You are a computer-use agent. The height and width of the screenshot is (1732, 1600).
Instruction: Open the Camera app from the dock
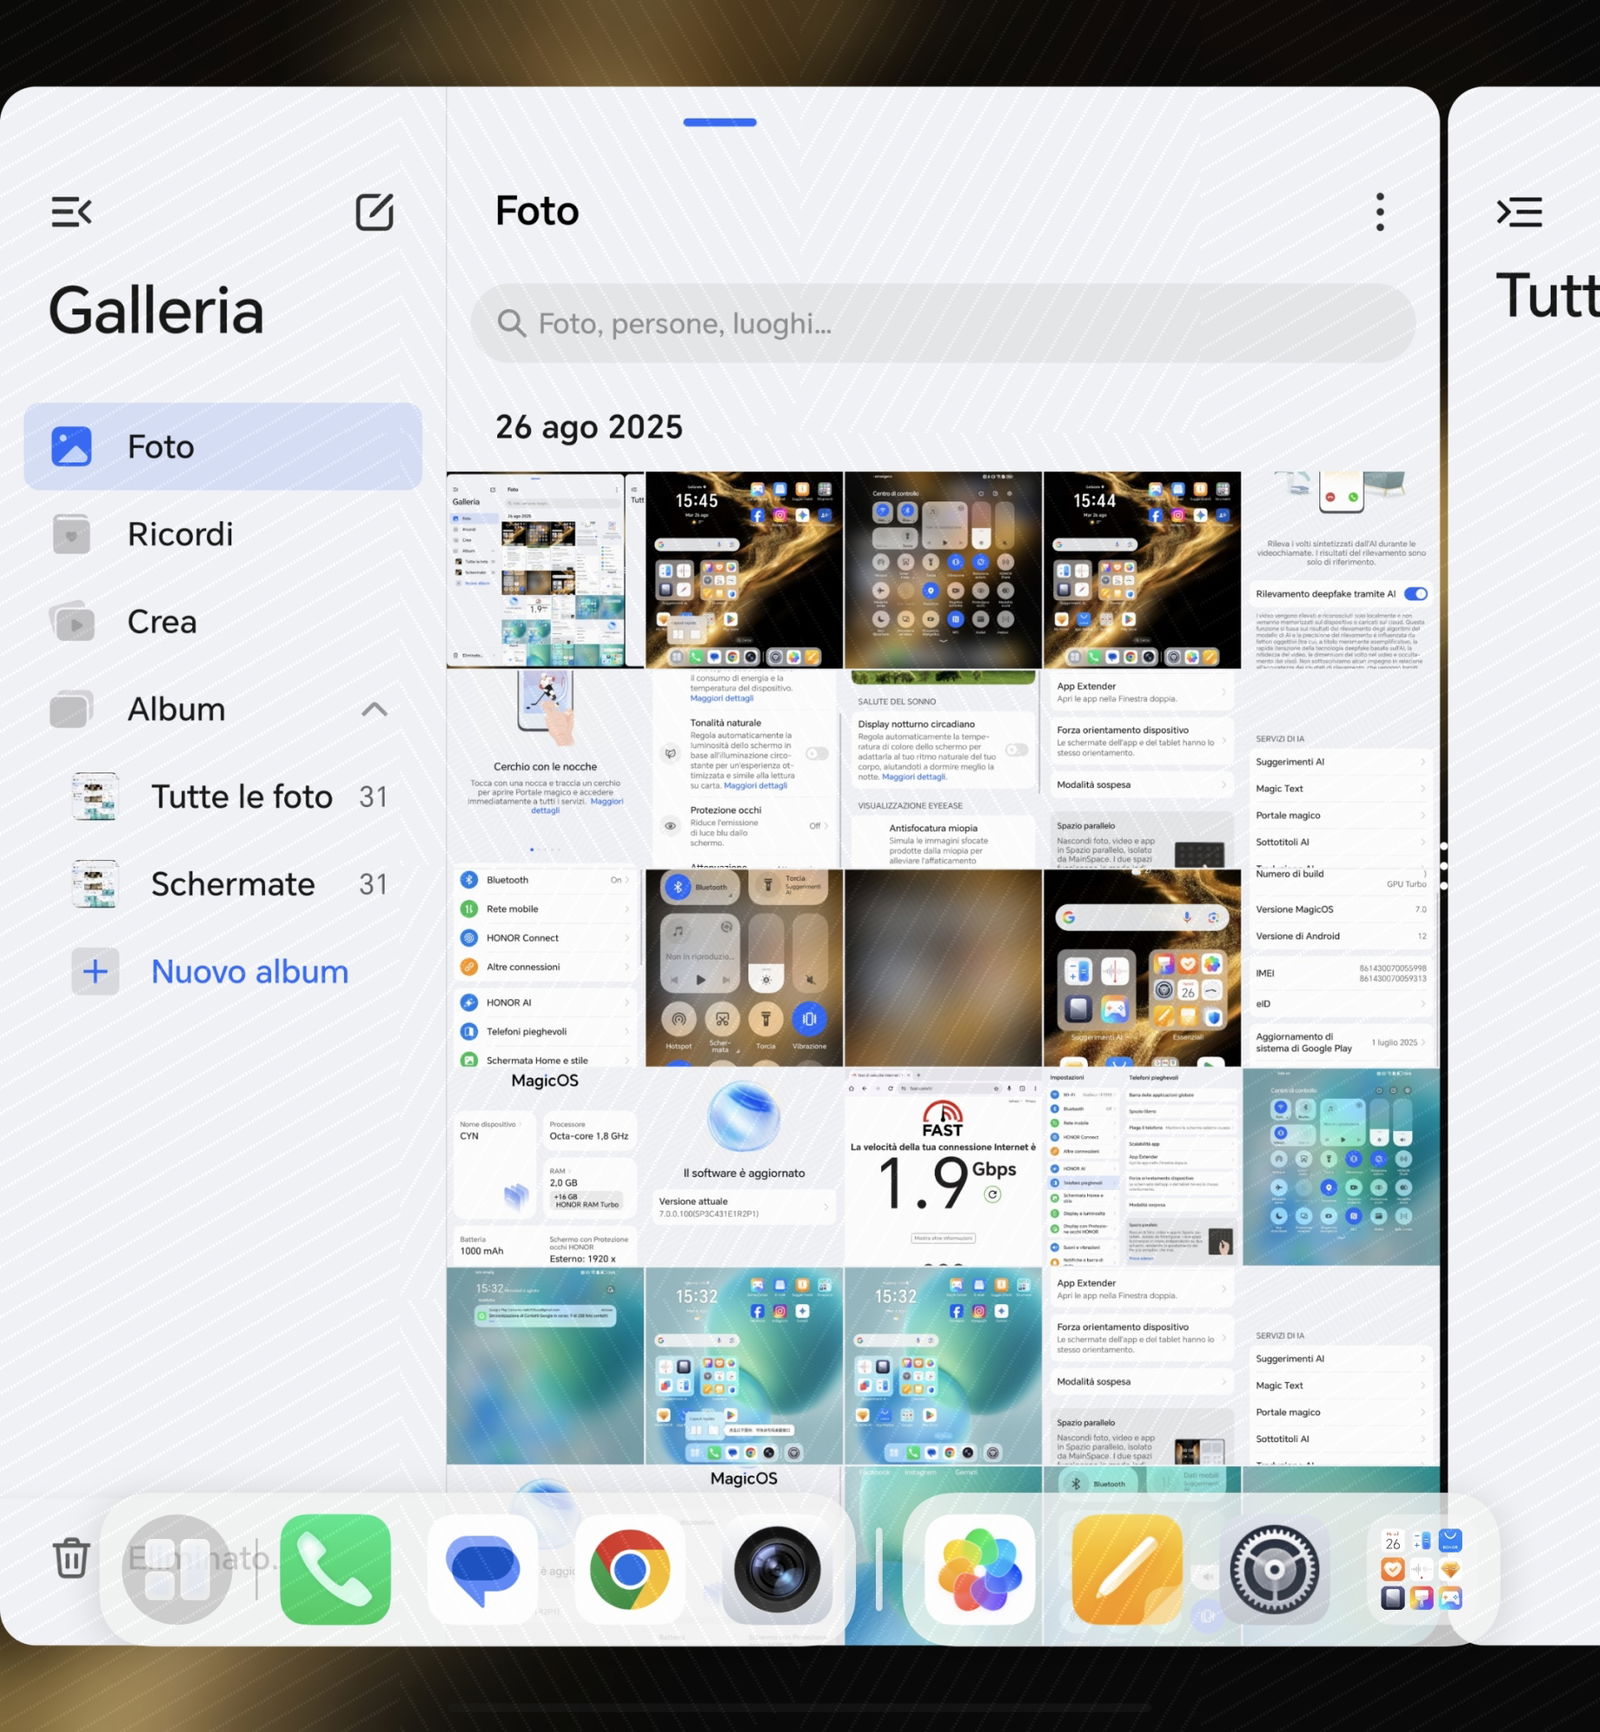(777, 1569)
